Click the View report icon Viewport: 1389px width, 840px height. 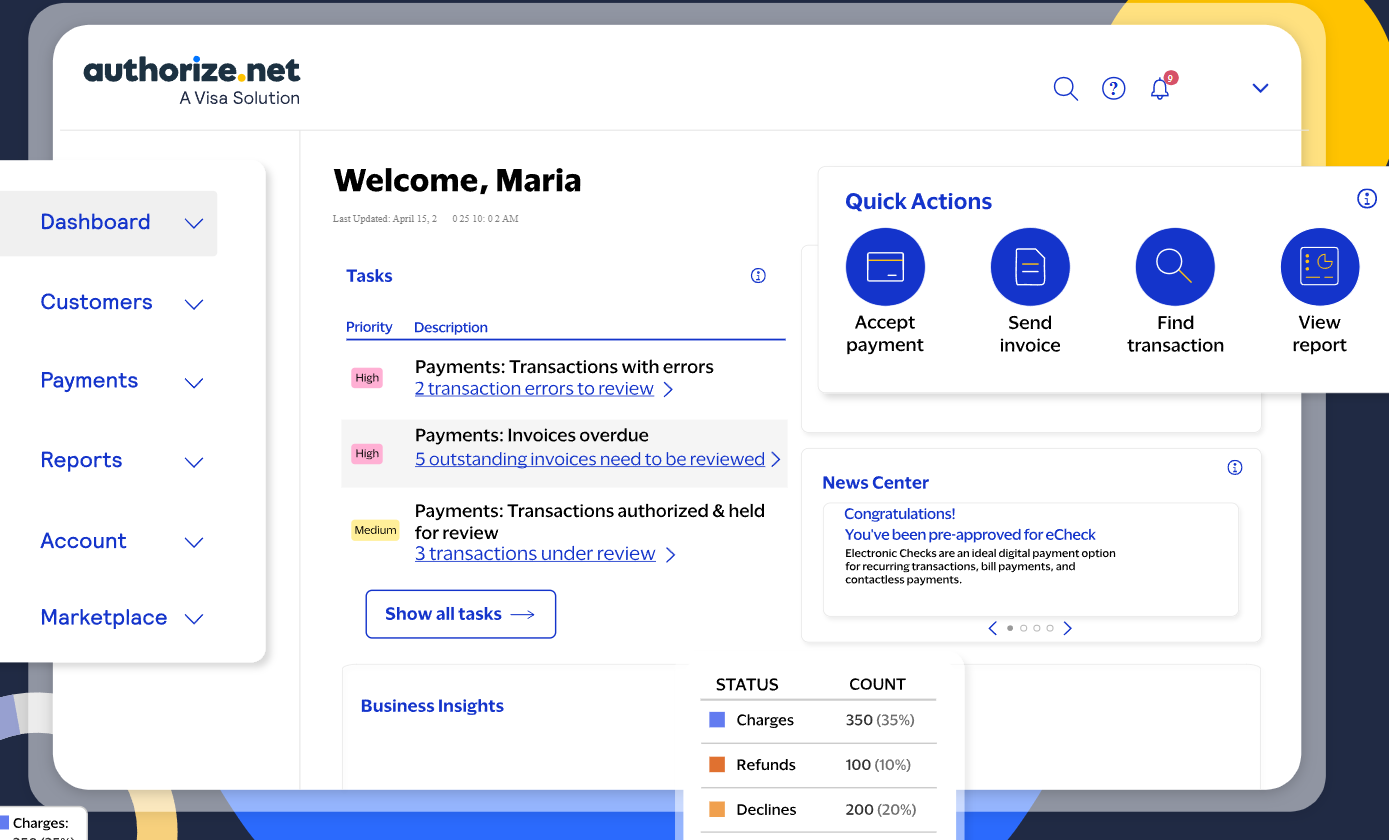tap(1320, 267)
